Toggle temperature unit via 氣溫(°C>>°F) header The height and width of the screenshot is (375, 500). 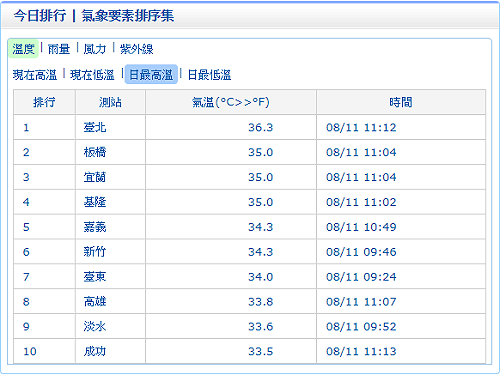231,102
